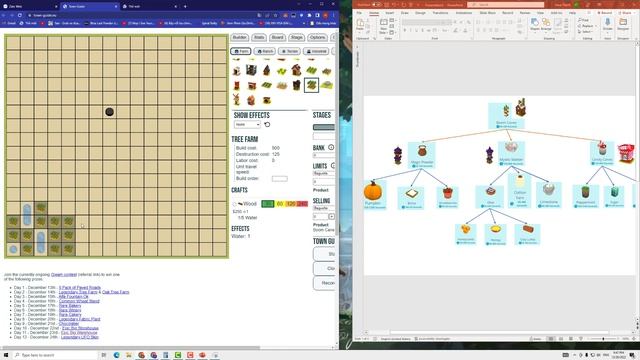Viewport: 640px width, 360px height.
Task: Select the Terrain category filter
Action: [289, 51]
